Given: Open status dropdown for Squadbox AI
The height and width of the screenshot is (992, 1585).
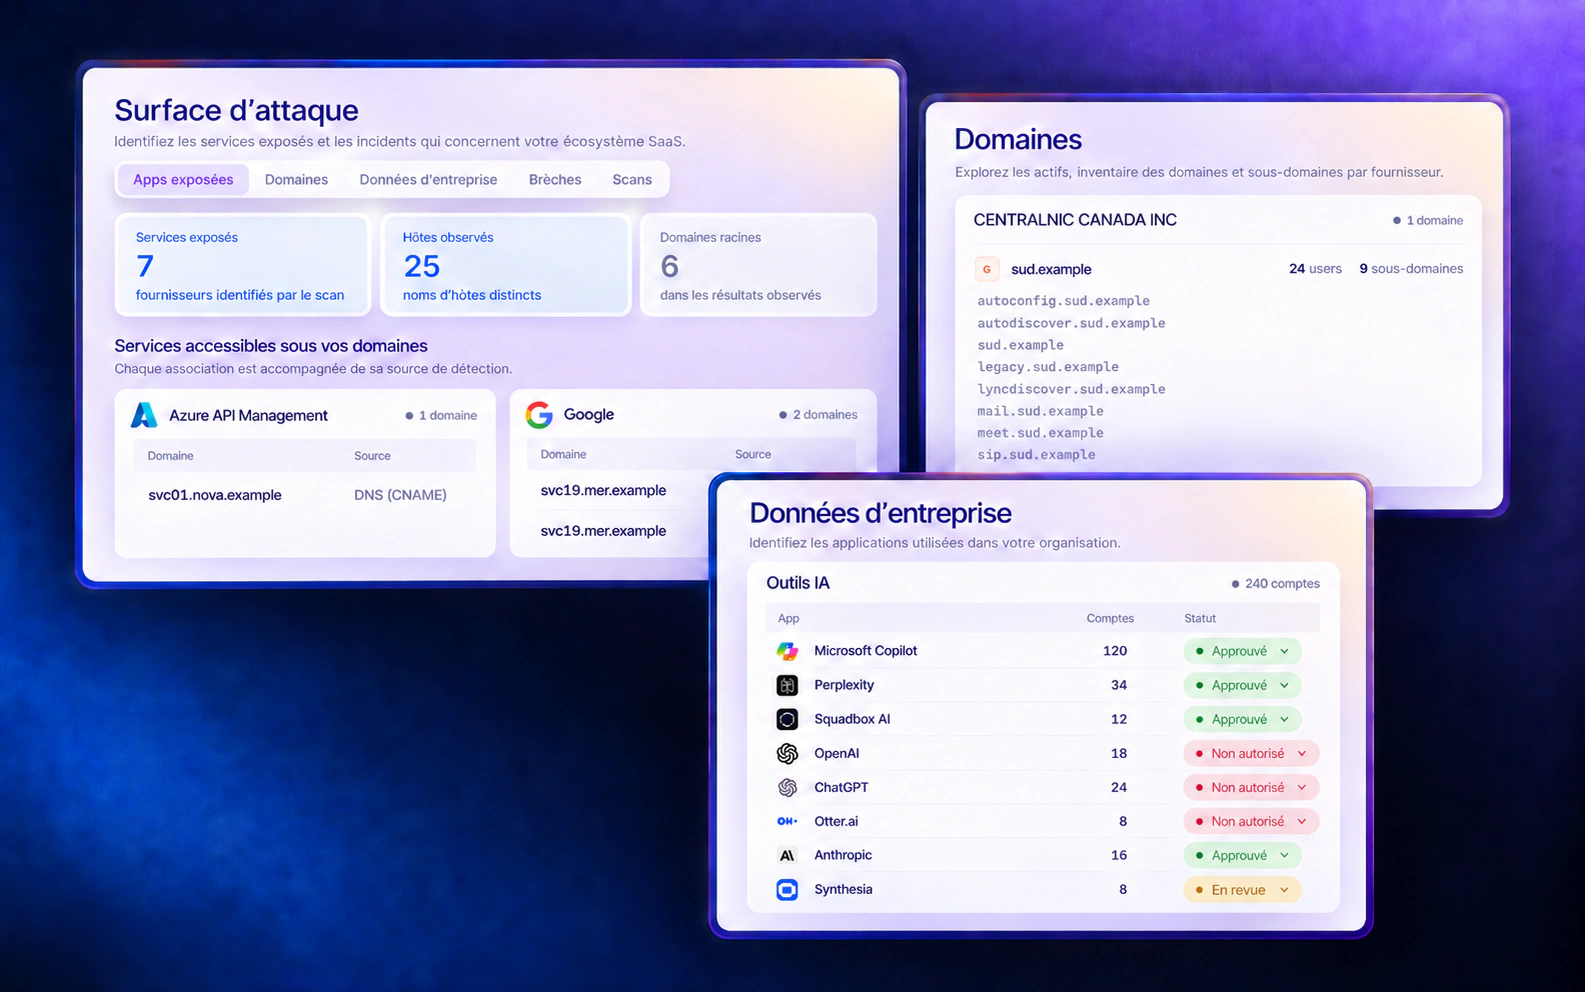Looking at the screenshot, I should [x=1242, y=719].
